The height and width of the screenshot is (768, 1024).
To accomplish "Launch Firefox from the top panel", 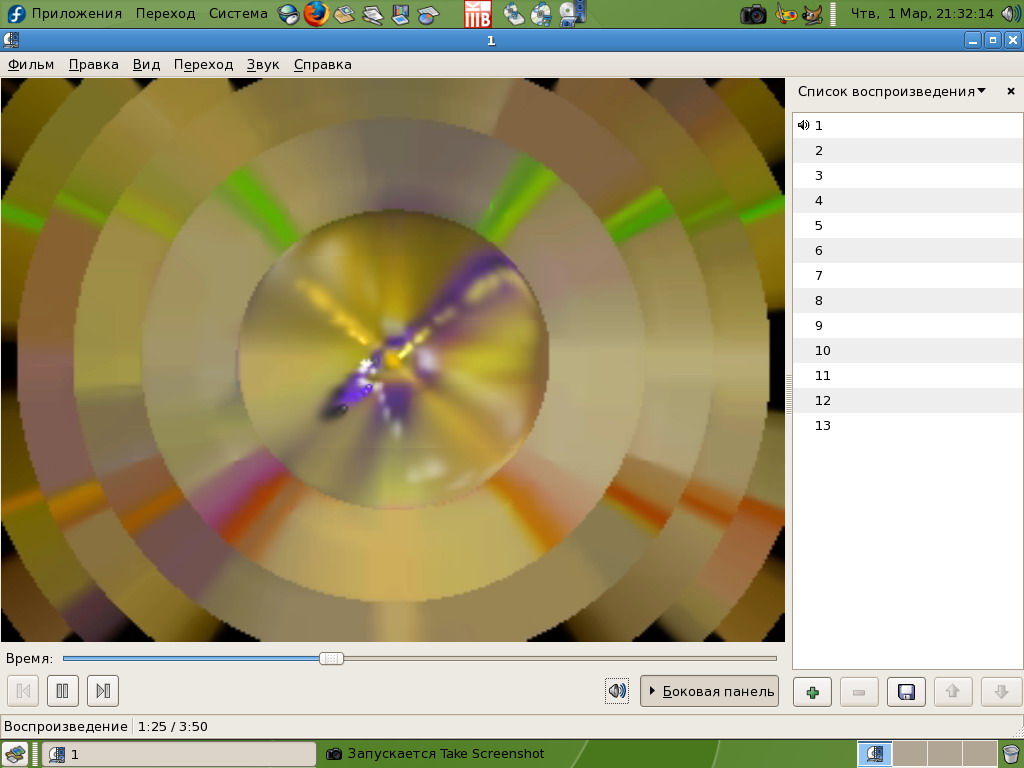I will pos(316,13).
